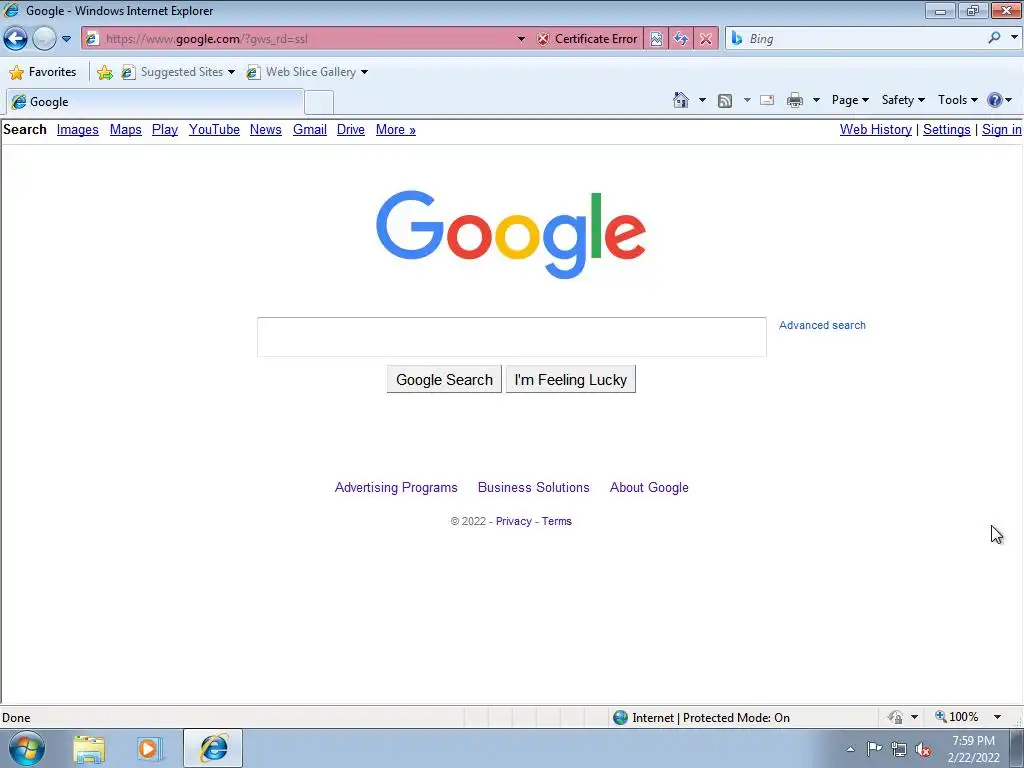This screenshot has height=768, width=1024.
Task: Click Advanced search link
Action: coord(822,325)
